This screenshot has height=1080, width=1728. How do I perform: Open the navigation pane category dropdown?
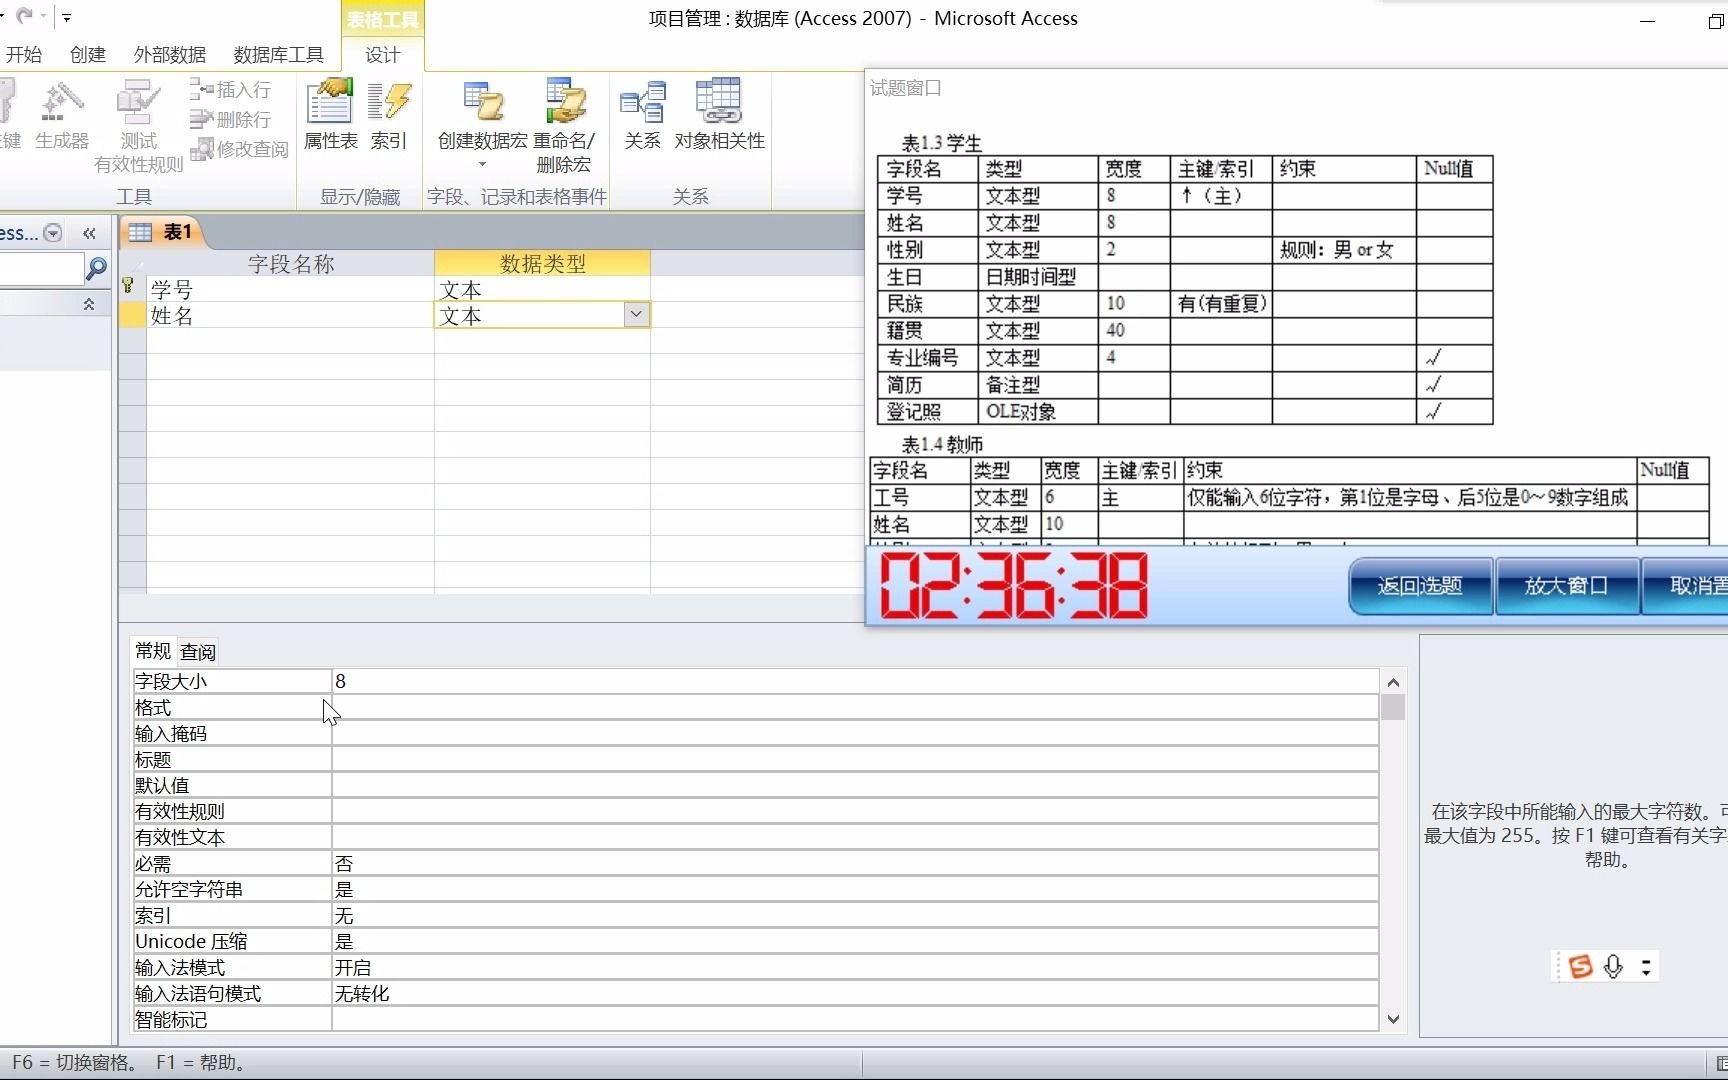[x=54, y=233]
